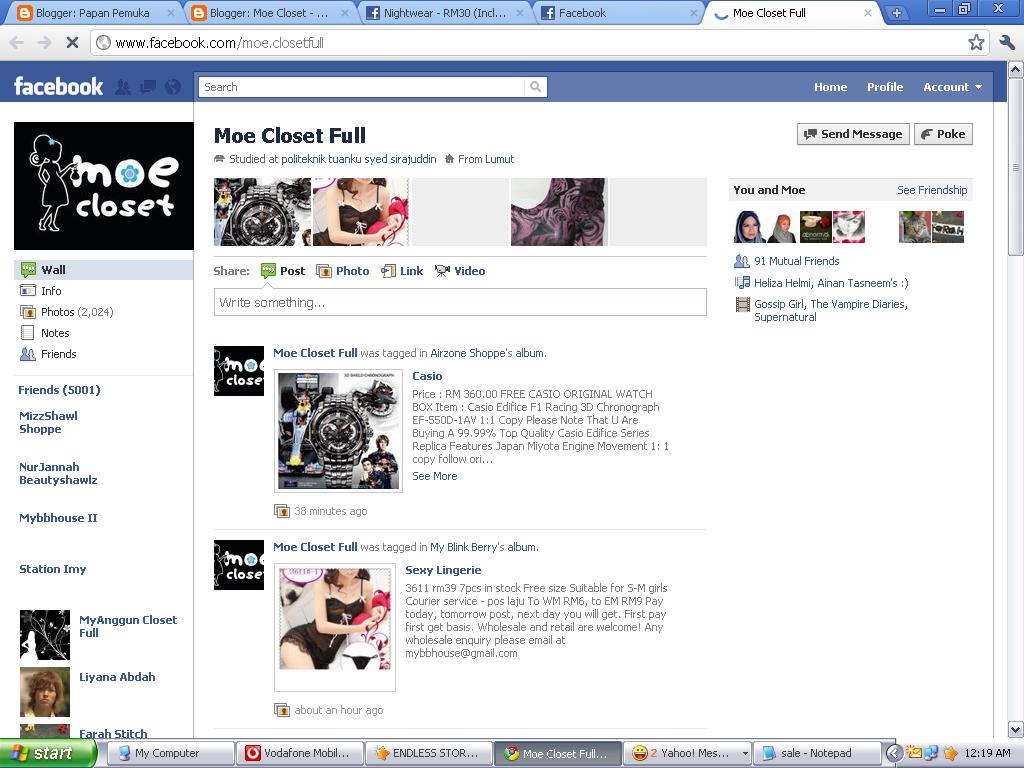Click the Facebook logo
The image size is (1024, 768).
[58, 86]
